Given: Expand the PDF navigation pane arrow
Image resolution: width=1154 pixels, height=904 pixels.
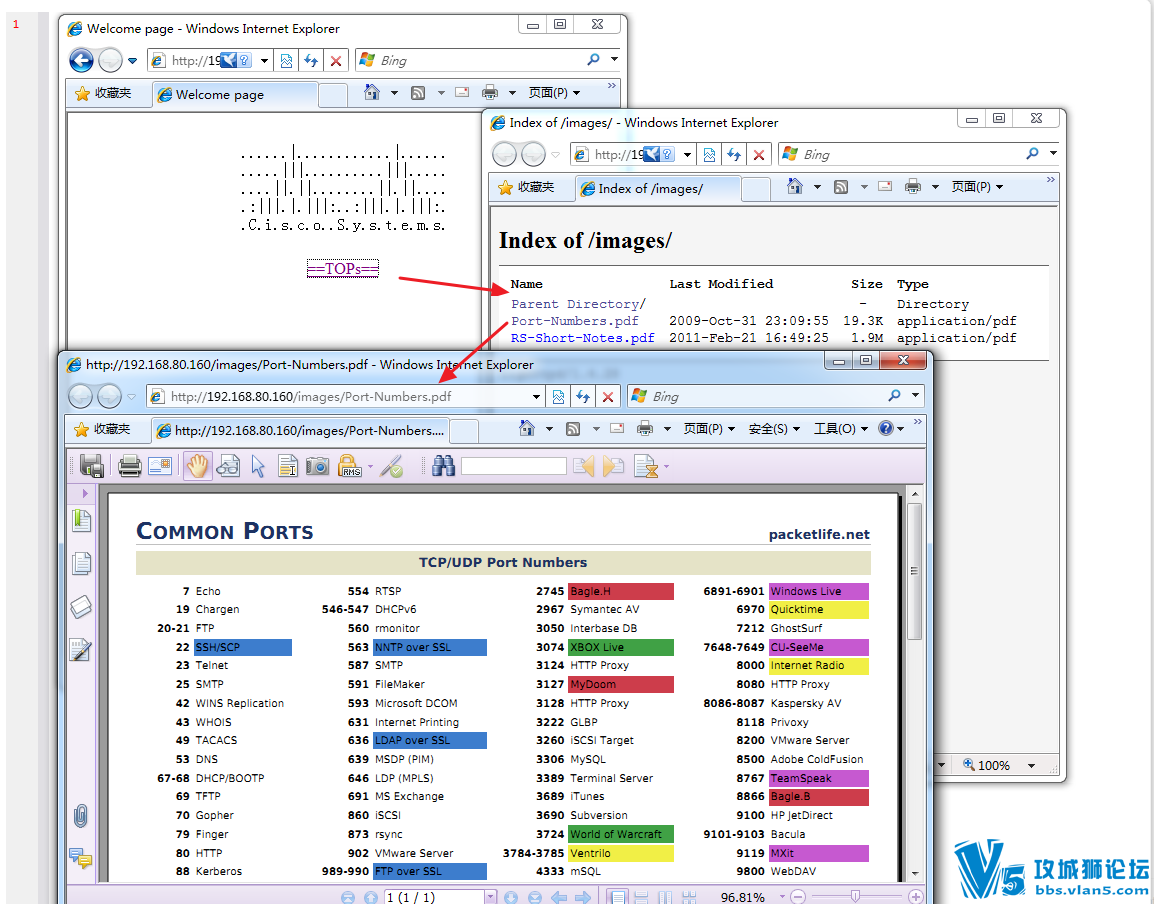Looking at the screenshot, I should click(85, 493).
